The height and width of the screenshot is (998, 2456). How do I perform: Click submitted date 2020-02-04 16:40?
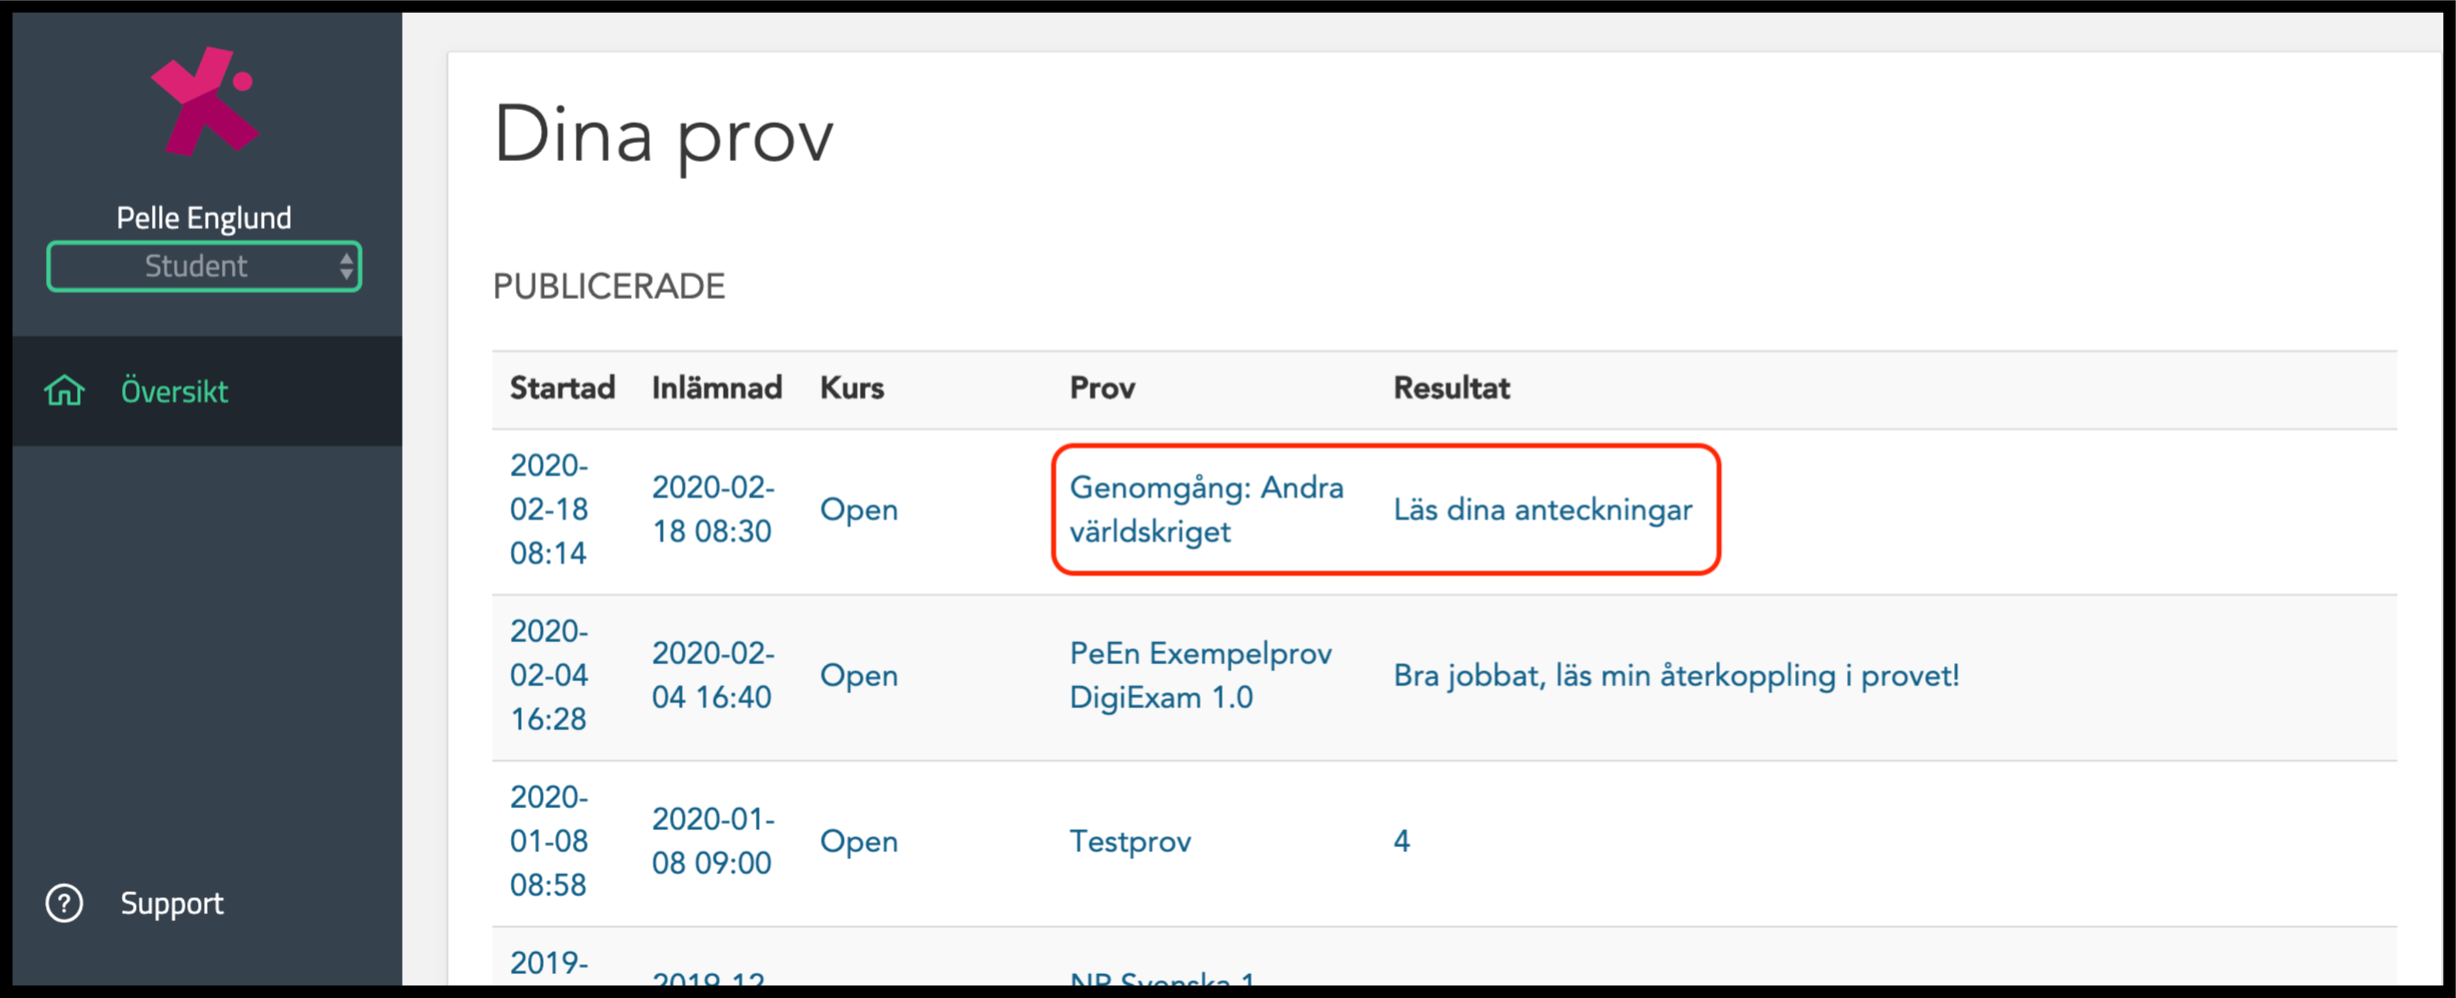713,675
